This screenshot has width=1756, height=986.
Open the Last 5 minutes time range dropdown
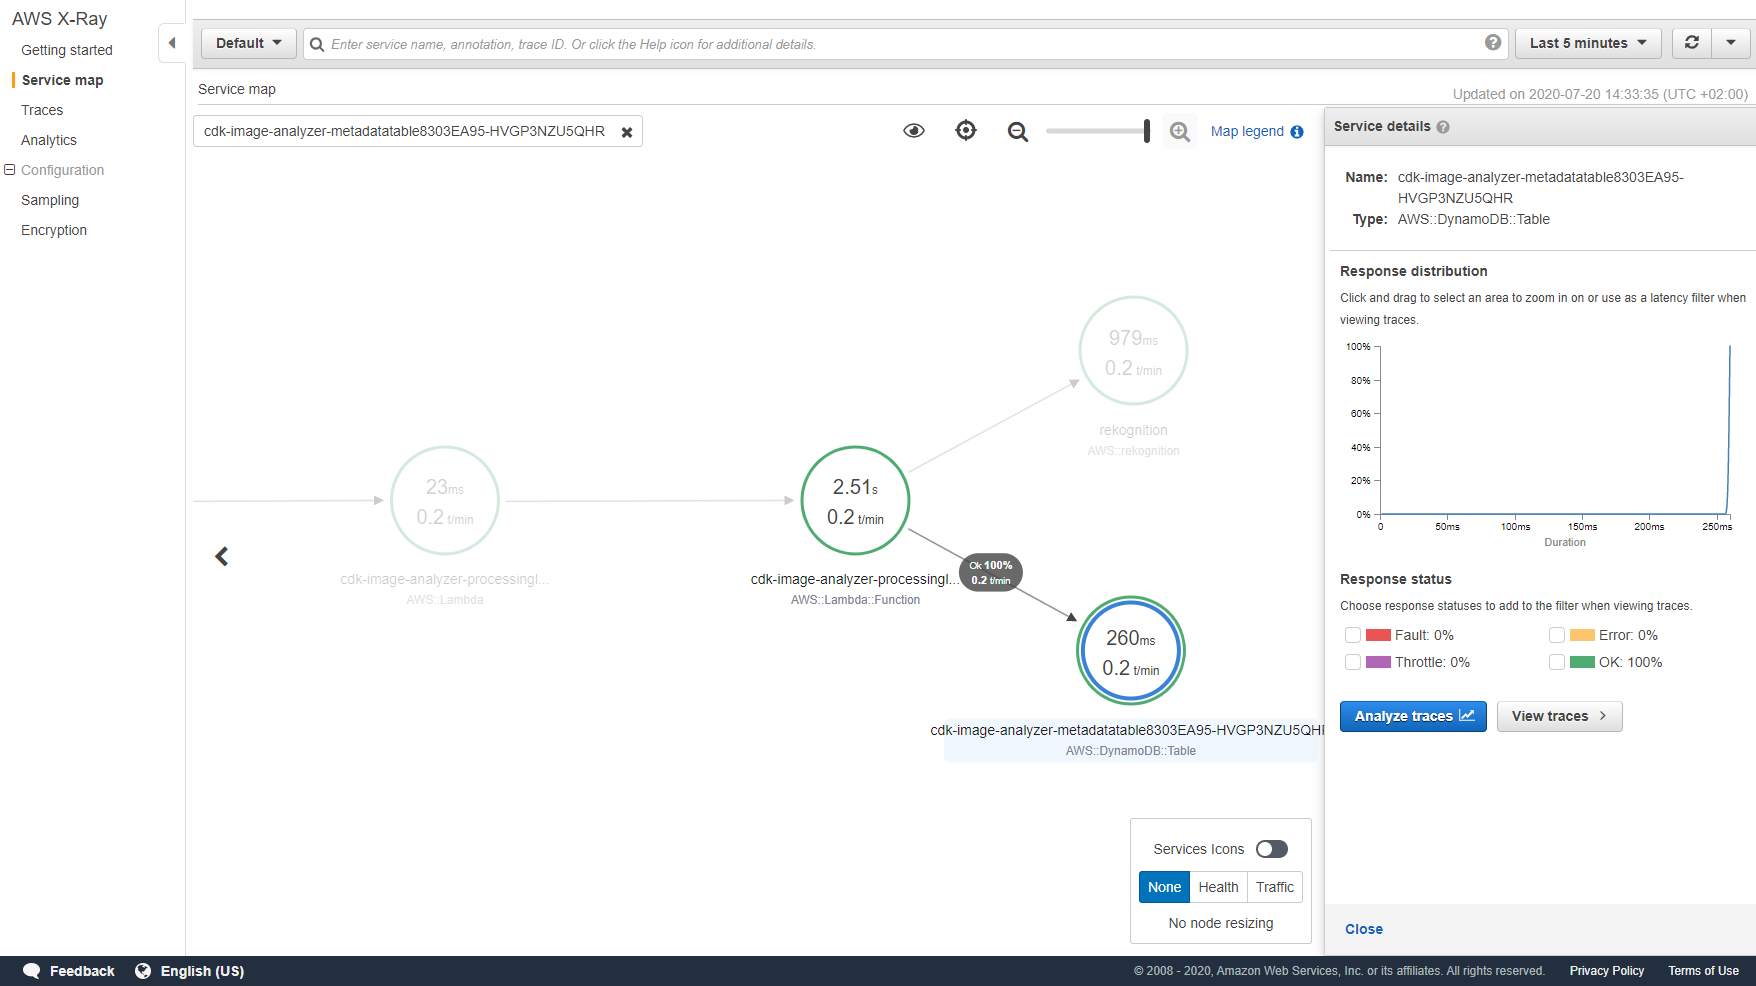click(x=1588, y=43)
